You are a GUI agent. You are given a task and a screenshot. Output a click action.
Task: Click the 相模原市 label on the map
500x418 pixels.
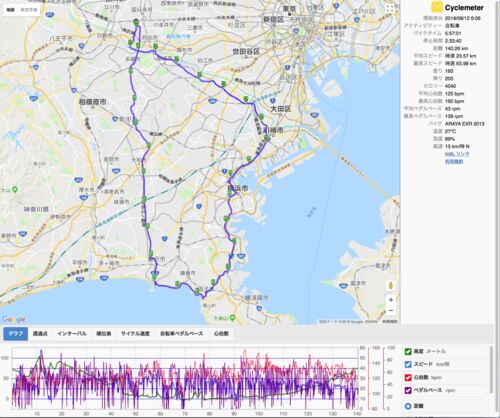tap(93, 101)
